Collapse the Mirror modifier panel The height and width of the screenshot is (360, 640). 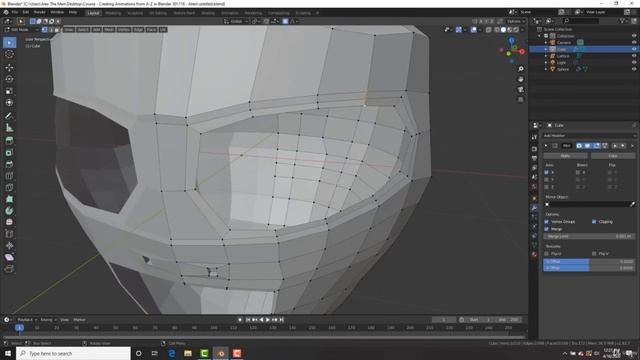[546, 146]
